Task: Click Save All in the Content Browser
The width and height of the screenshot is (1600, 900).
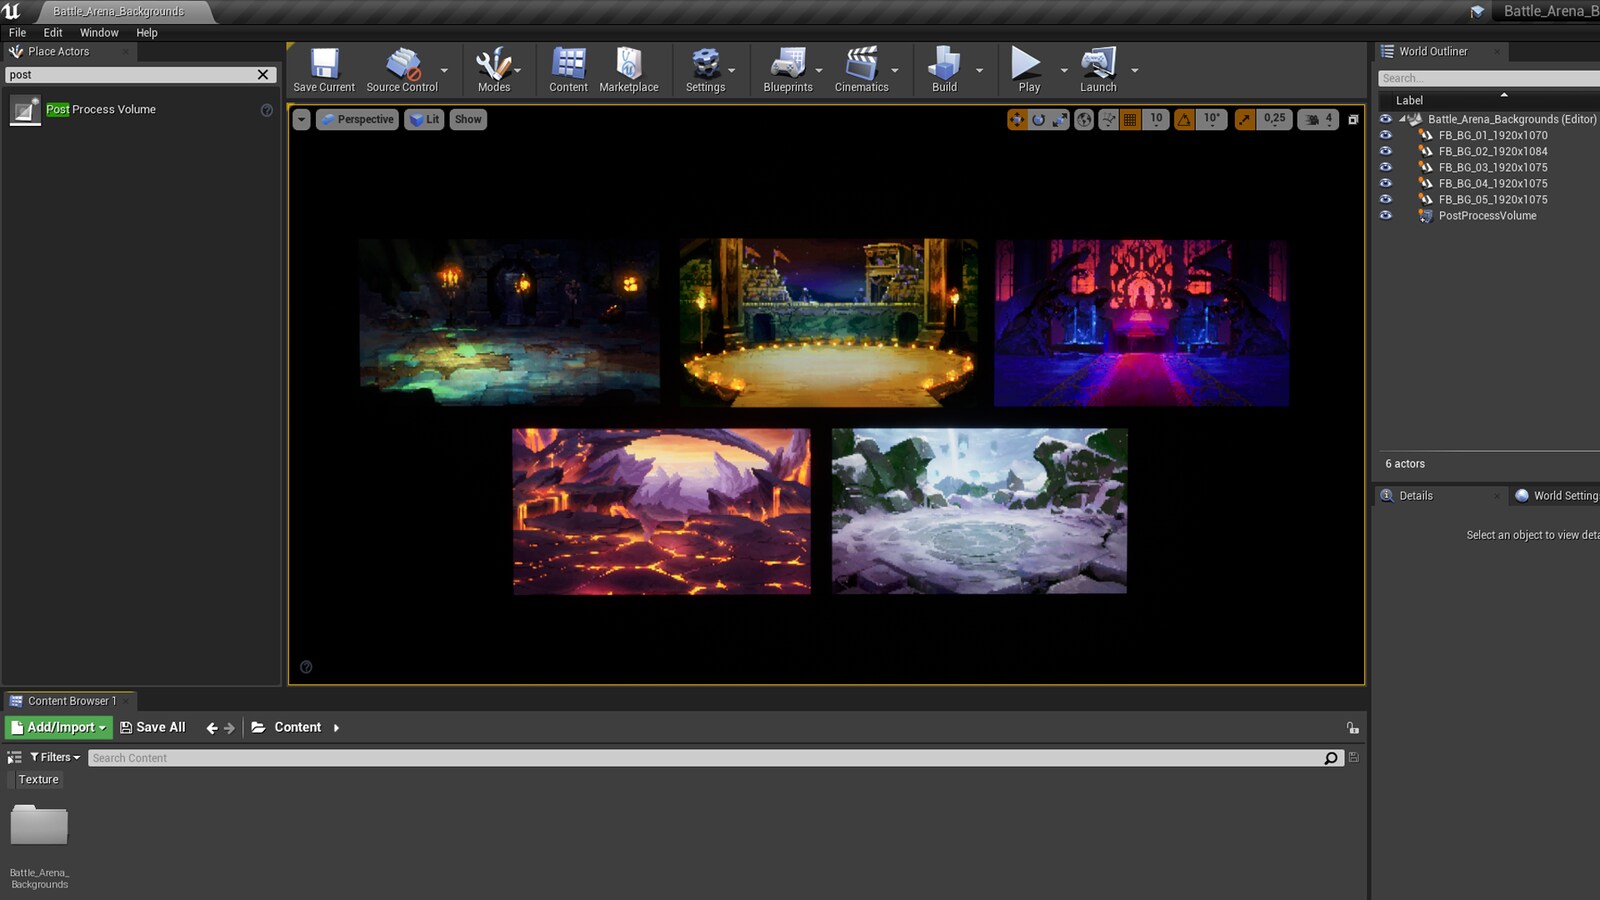Action: click(x=154, y=727)
